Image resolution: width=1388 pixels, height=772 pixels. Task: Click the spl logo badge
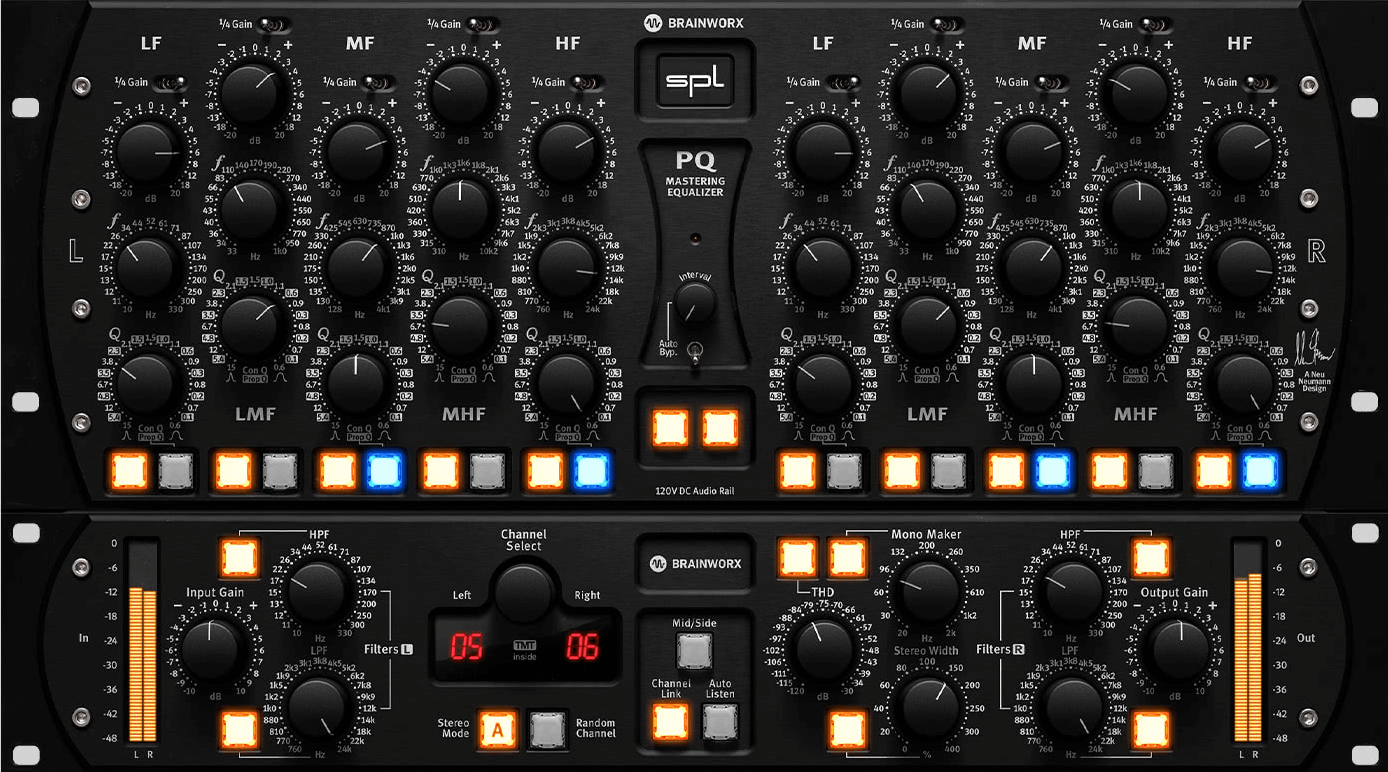(x=693, y=81)
